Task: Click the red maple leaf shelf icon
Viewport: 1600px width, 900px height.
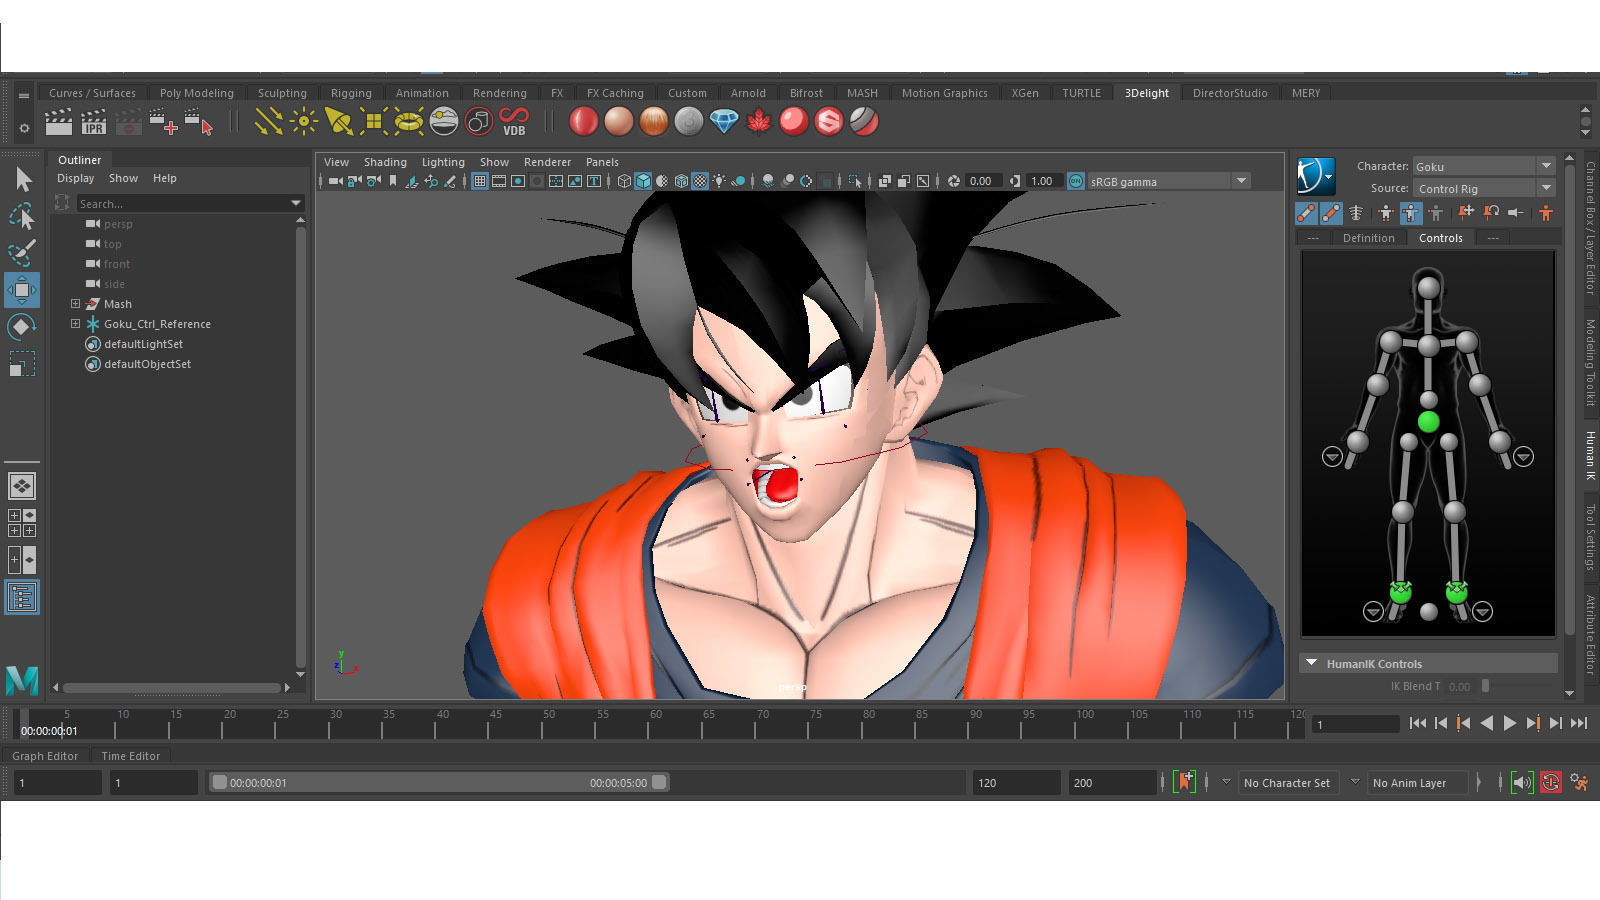Action: [759, 122]
